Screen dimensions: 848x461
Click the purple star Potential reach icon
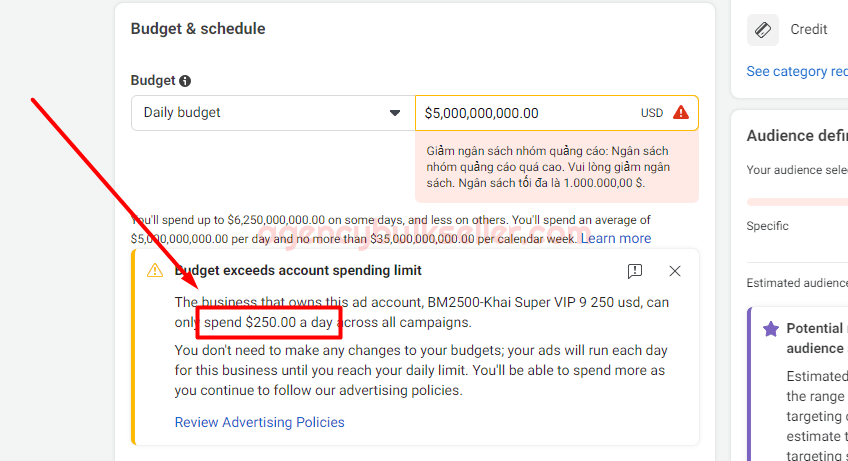770,328
